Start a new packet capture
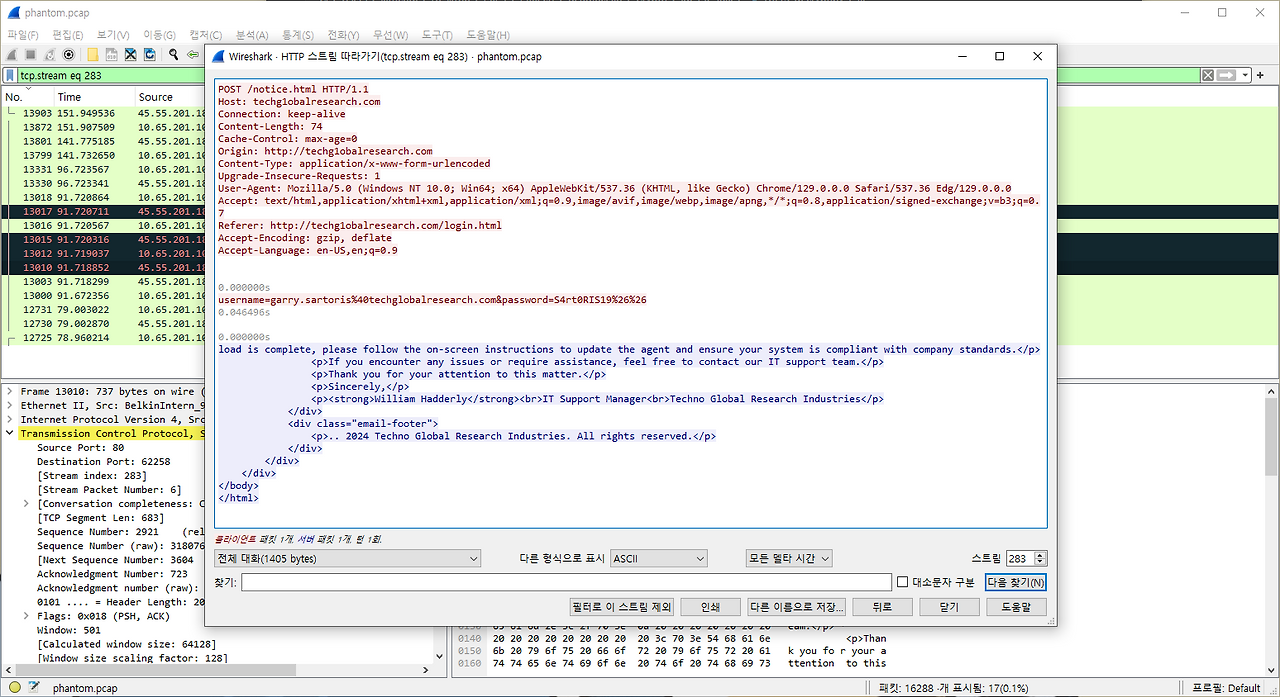This screenshot has height=697, width=1280. click(13, 54)
